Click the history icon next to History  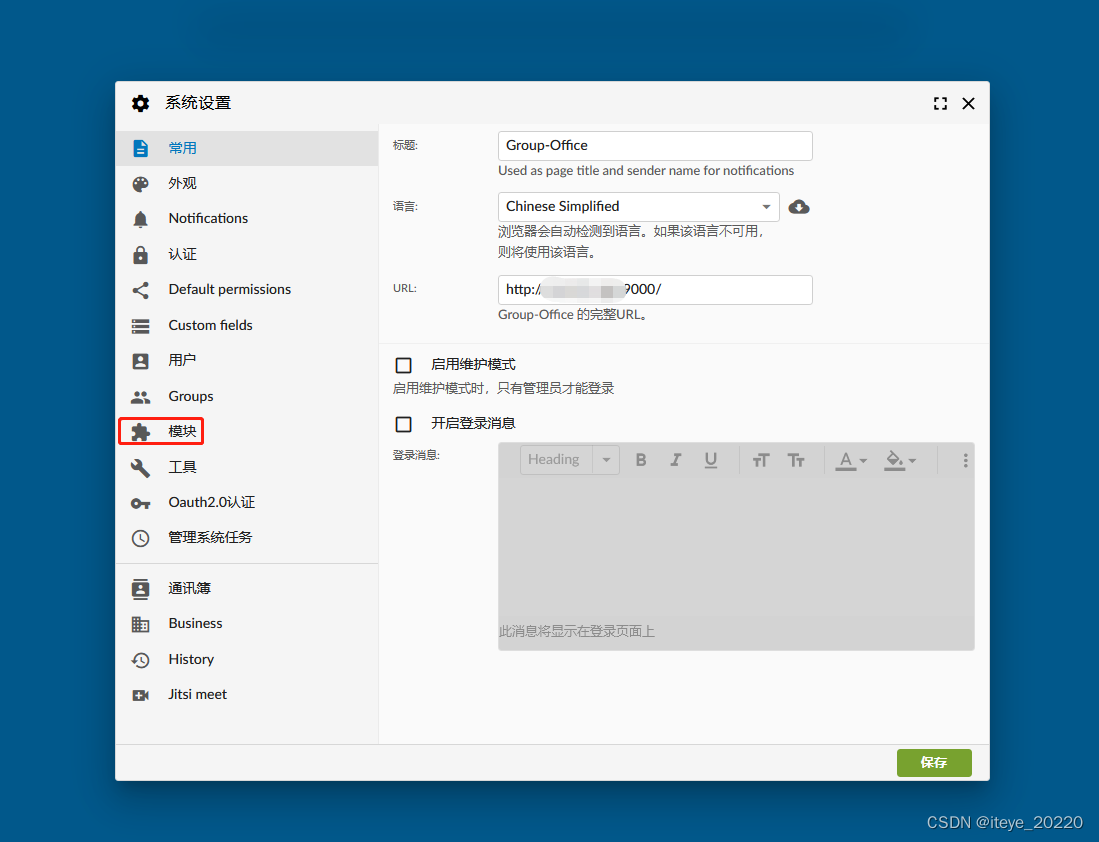140,660
